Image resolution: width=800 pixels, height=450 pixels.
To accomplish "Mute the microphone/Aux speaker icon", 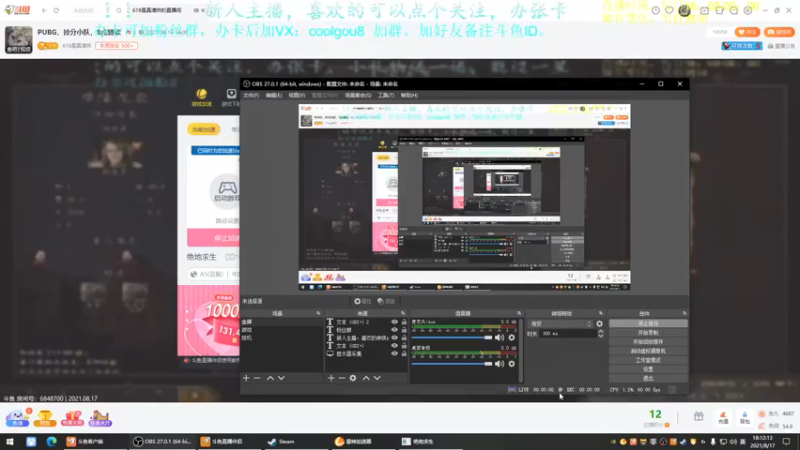I will 499,337.
